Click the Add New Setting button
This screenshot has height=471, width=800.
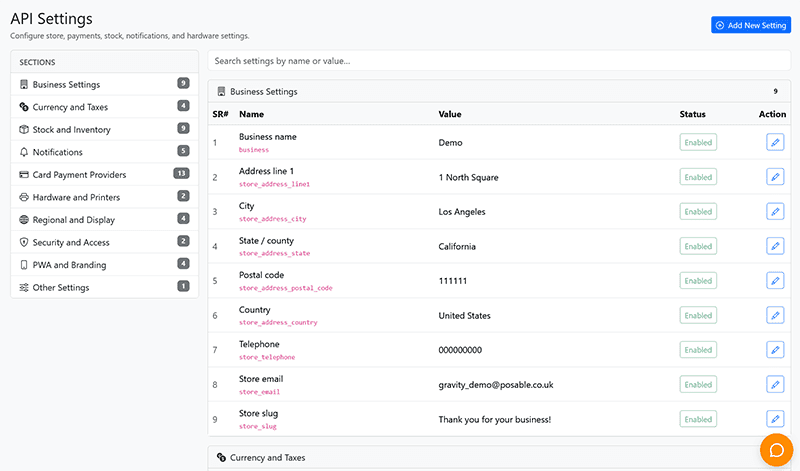click(751, 25)
